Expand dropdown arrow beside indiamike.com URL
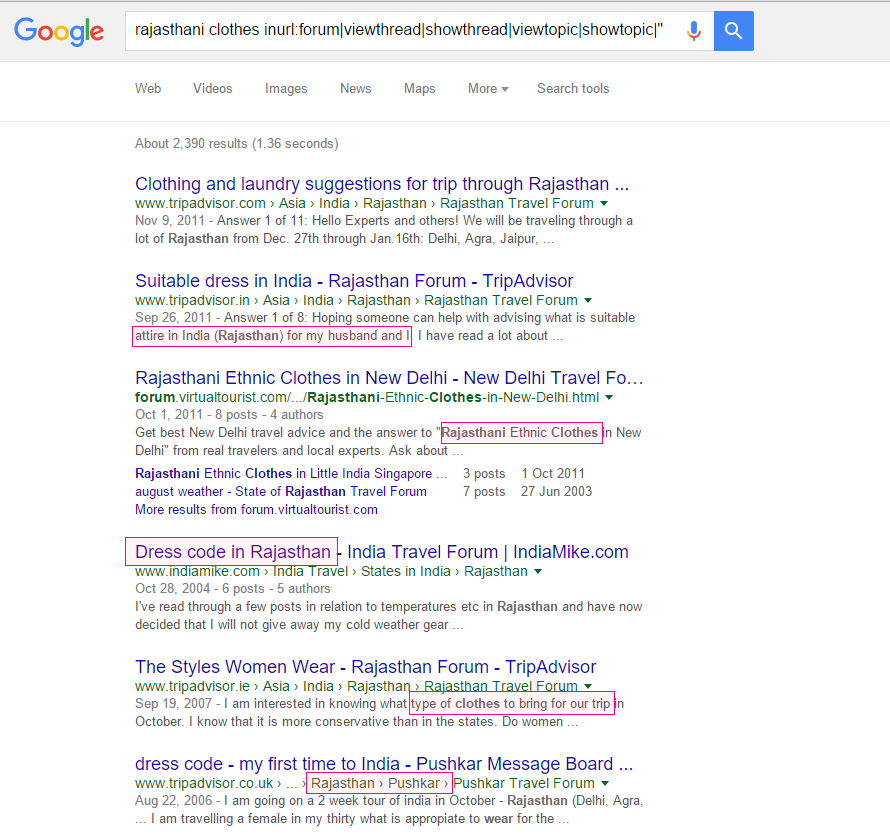This screenshot has height=839, width=890. (538, 572)
